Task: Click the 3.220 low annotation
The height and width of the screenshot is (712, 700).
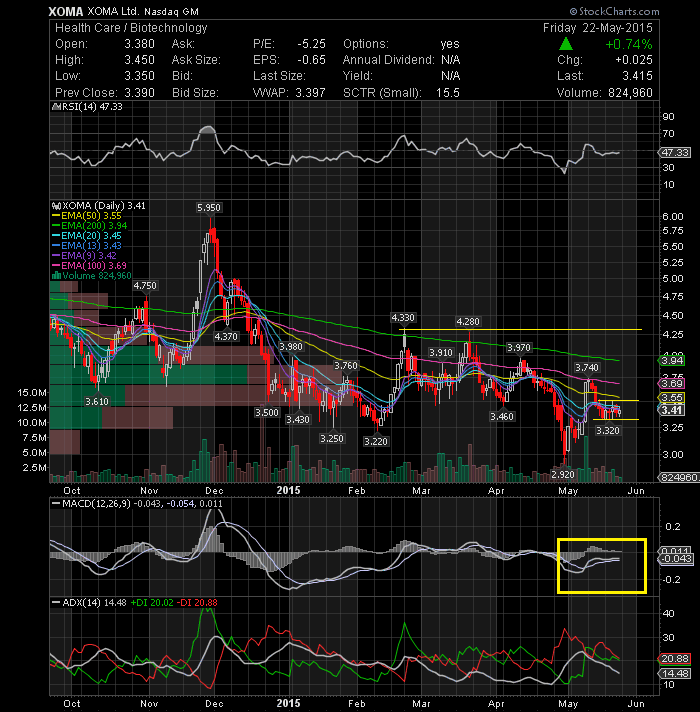Action: click(376, 441)
